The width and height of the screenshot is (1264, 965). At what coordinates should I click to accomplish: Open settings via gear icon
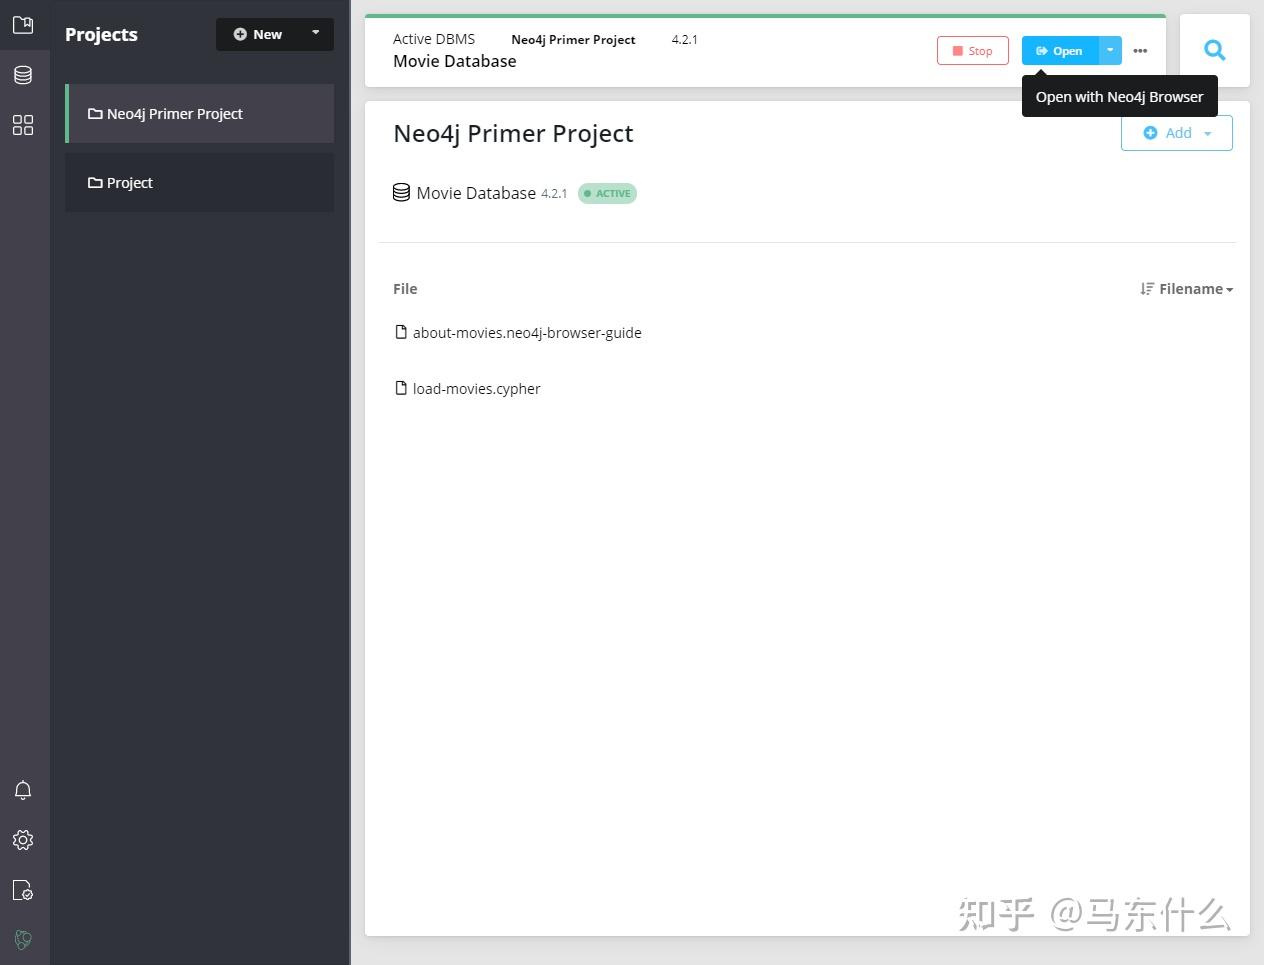[x=22, y=840]
